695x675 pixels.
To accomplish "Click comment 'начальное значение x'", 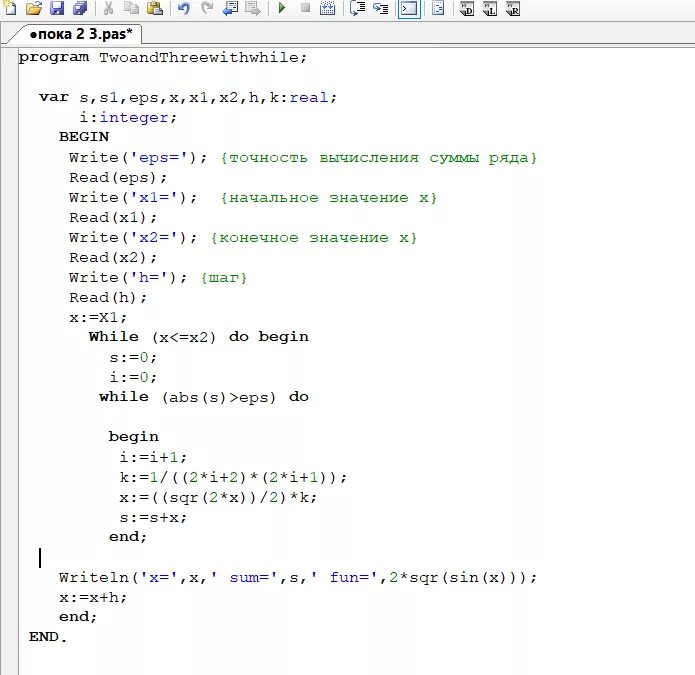I will pyautogui.click(x=328, y=198).
